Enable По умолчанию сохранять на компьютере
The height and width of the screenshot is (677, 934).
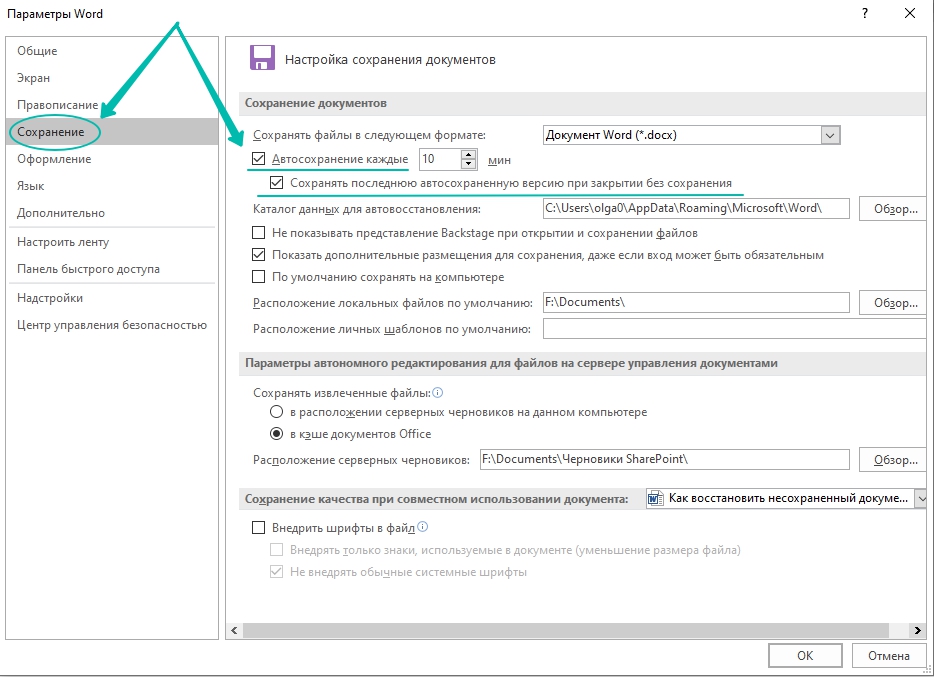pyautogui.click(x=259, y=277)
